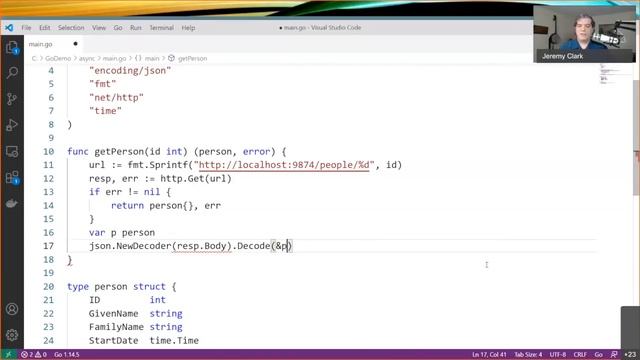The height and width of the screenshot is (360, 640).
Task: Click FamilyName field in struct
Action: 116,327
